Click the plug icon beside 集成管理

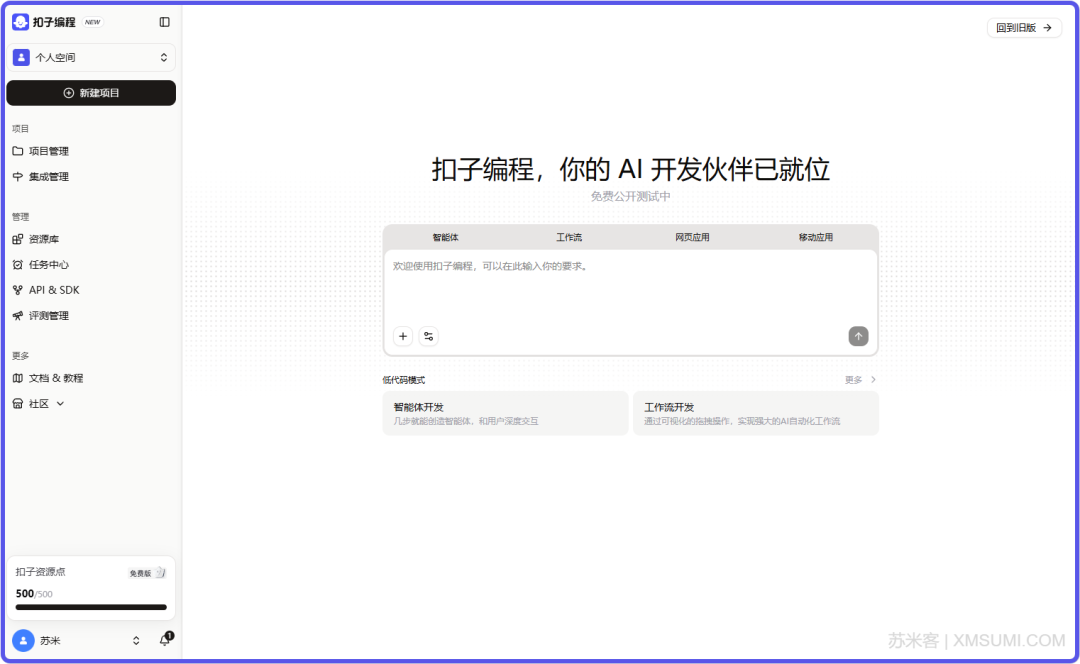(18, 176)
